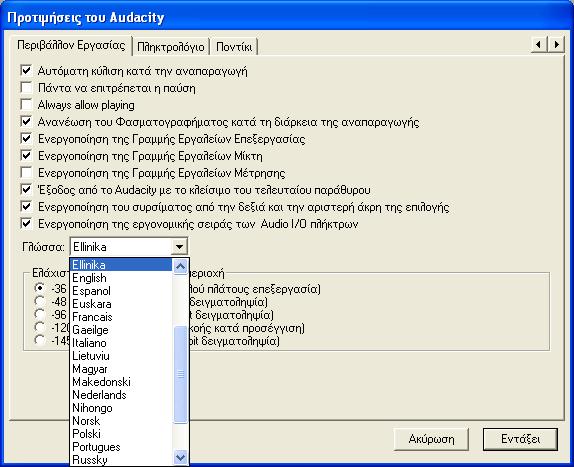Select the -48 dB radio button
The image size is (574, 467).
click(x=40, y=301)
